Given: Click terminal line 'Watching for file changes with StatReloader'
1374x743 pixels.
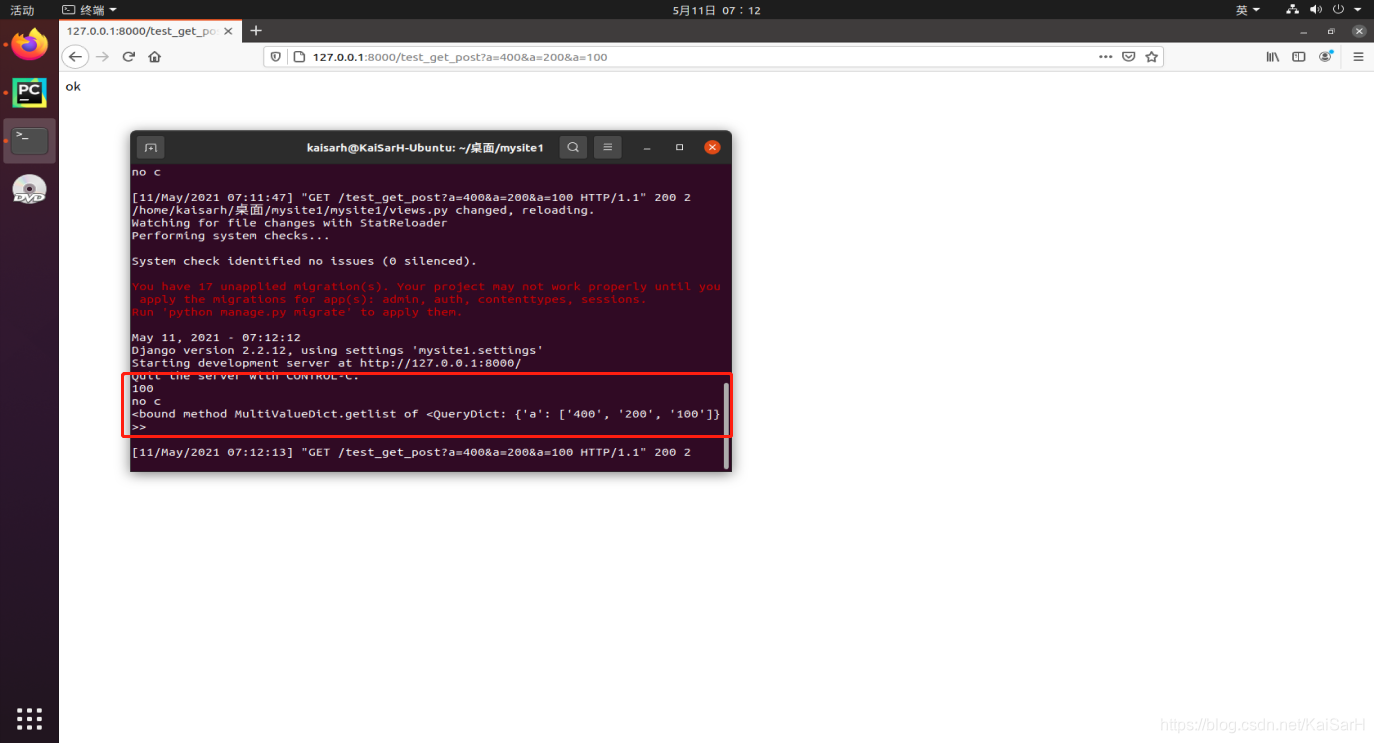Looking at the screenshot, I should (x=289, y=223).
